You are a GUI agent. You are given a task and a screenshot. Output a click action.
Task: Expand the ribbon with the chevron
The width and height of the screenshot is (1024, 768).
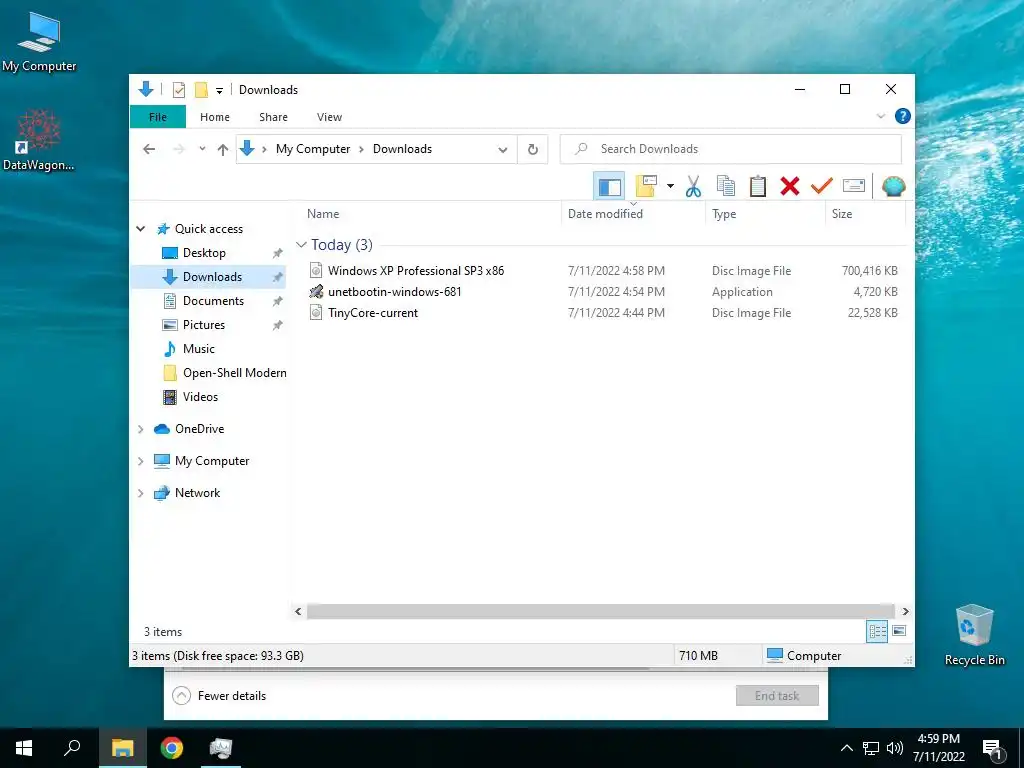click(880, 116)
